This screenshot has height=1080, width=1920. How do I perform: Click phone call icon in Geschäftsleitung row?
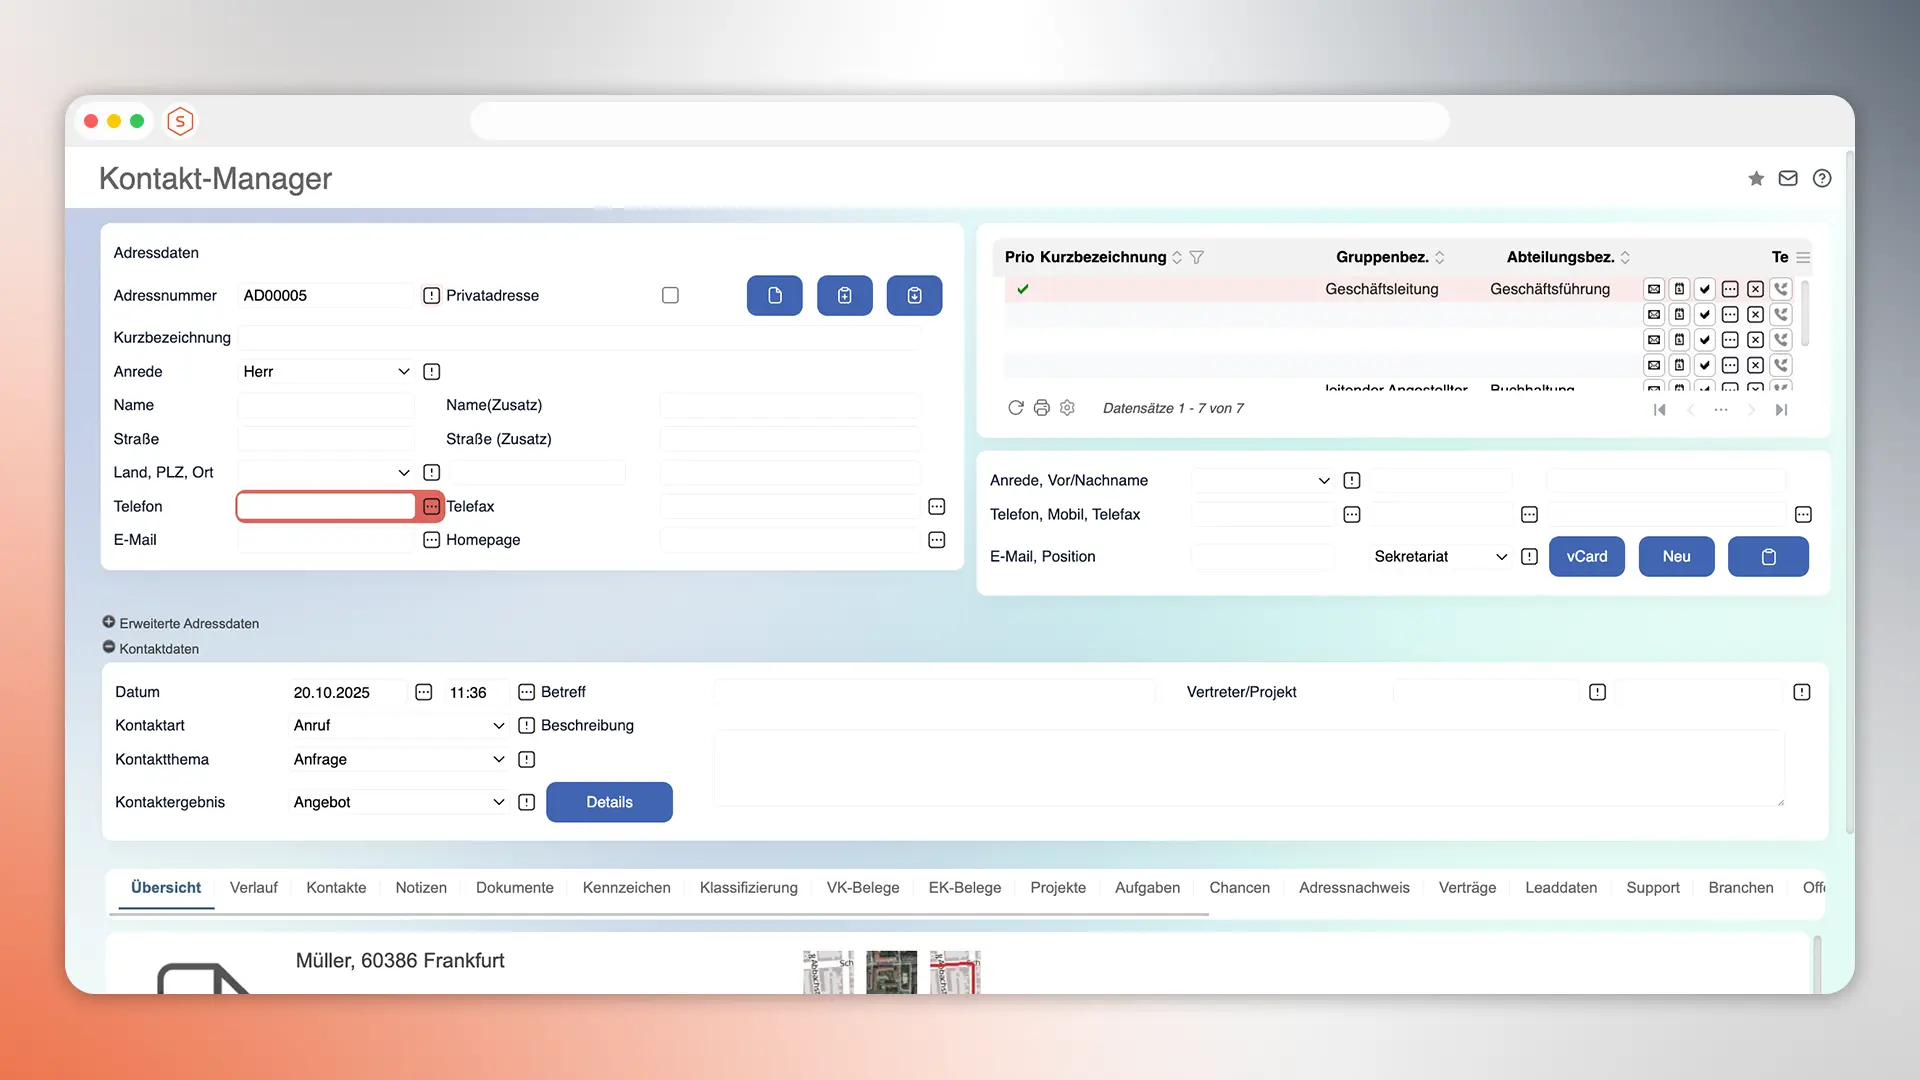pyautogui.click(x=1781, y=289)
